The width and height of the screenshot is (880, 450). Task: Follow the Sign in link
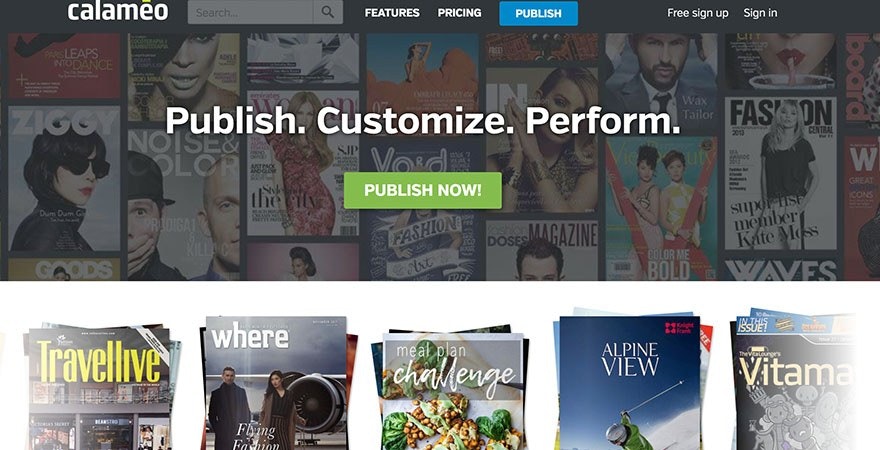pyautogui.click(x=760, y=13)
